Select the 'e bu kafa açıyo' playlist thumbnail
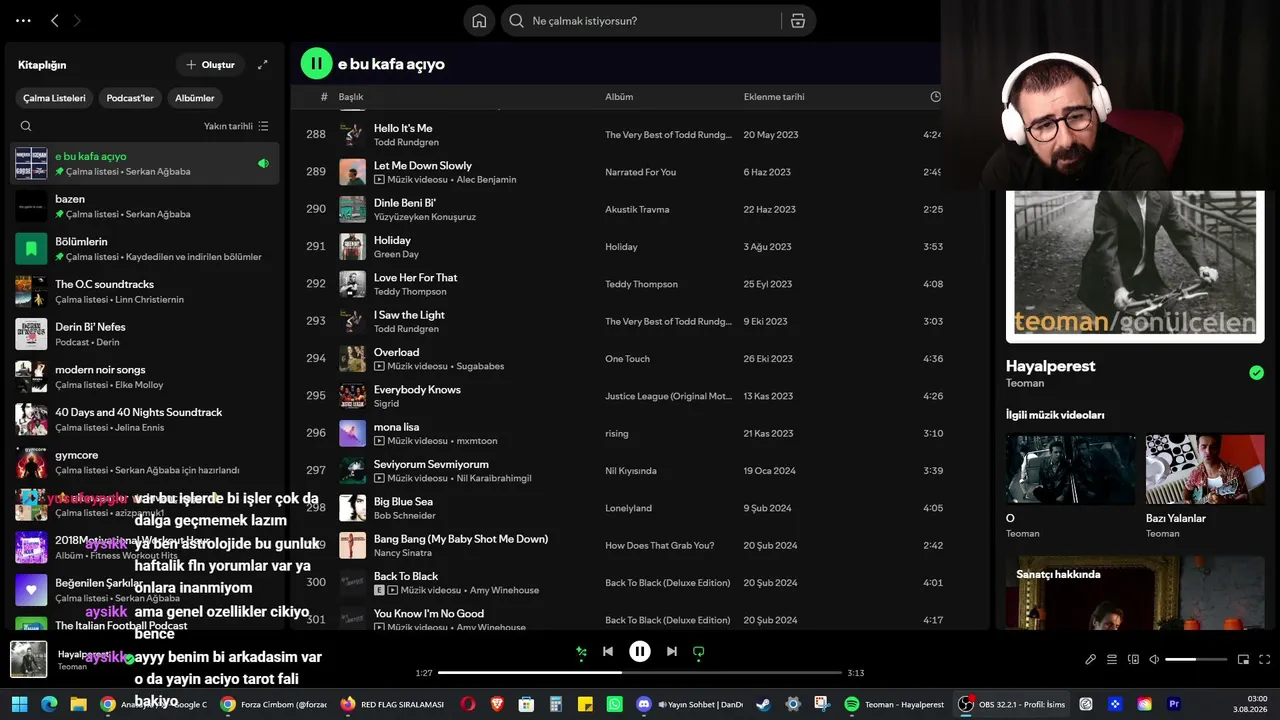The image size is (1280, 720). pyautogui.click(x=31, y=164)
